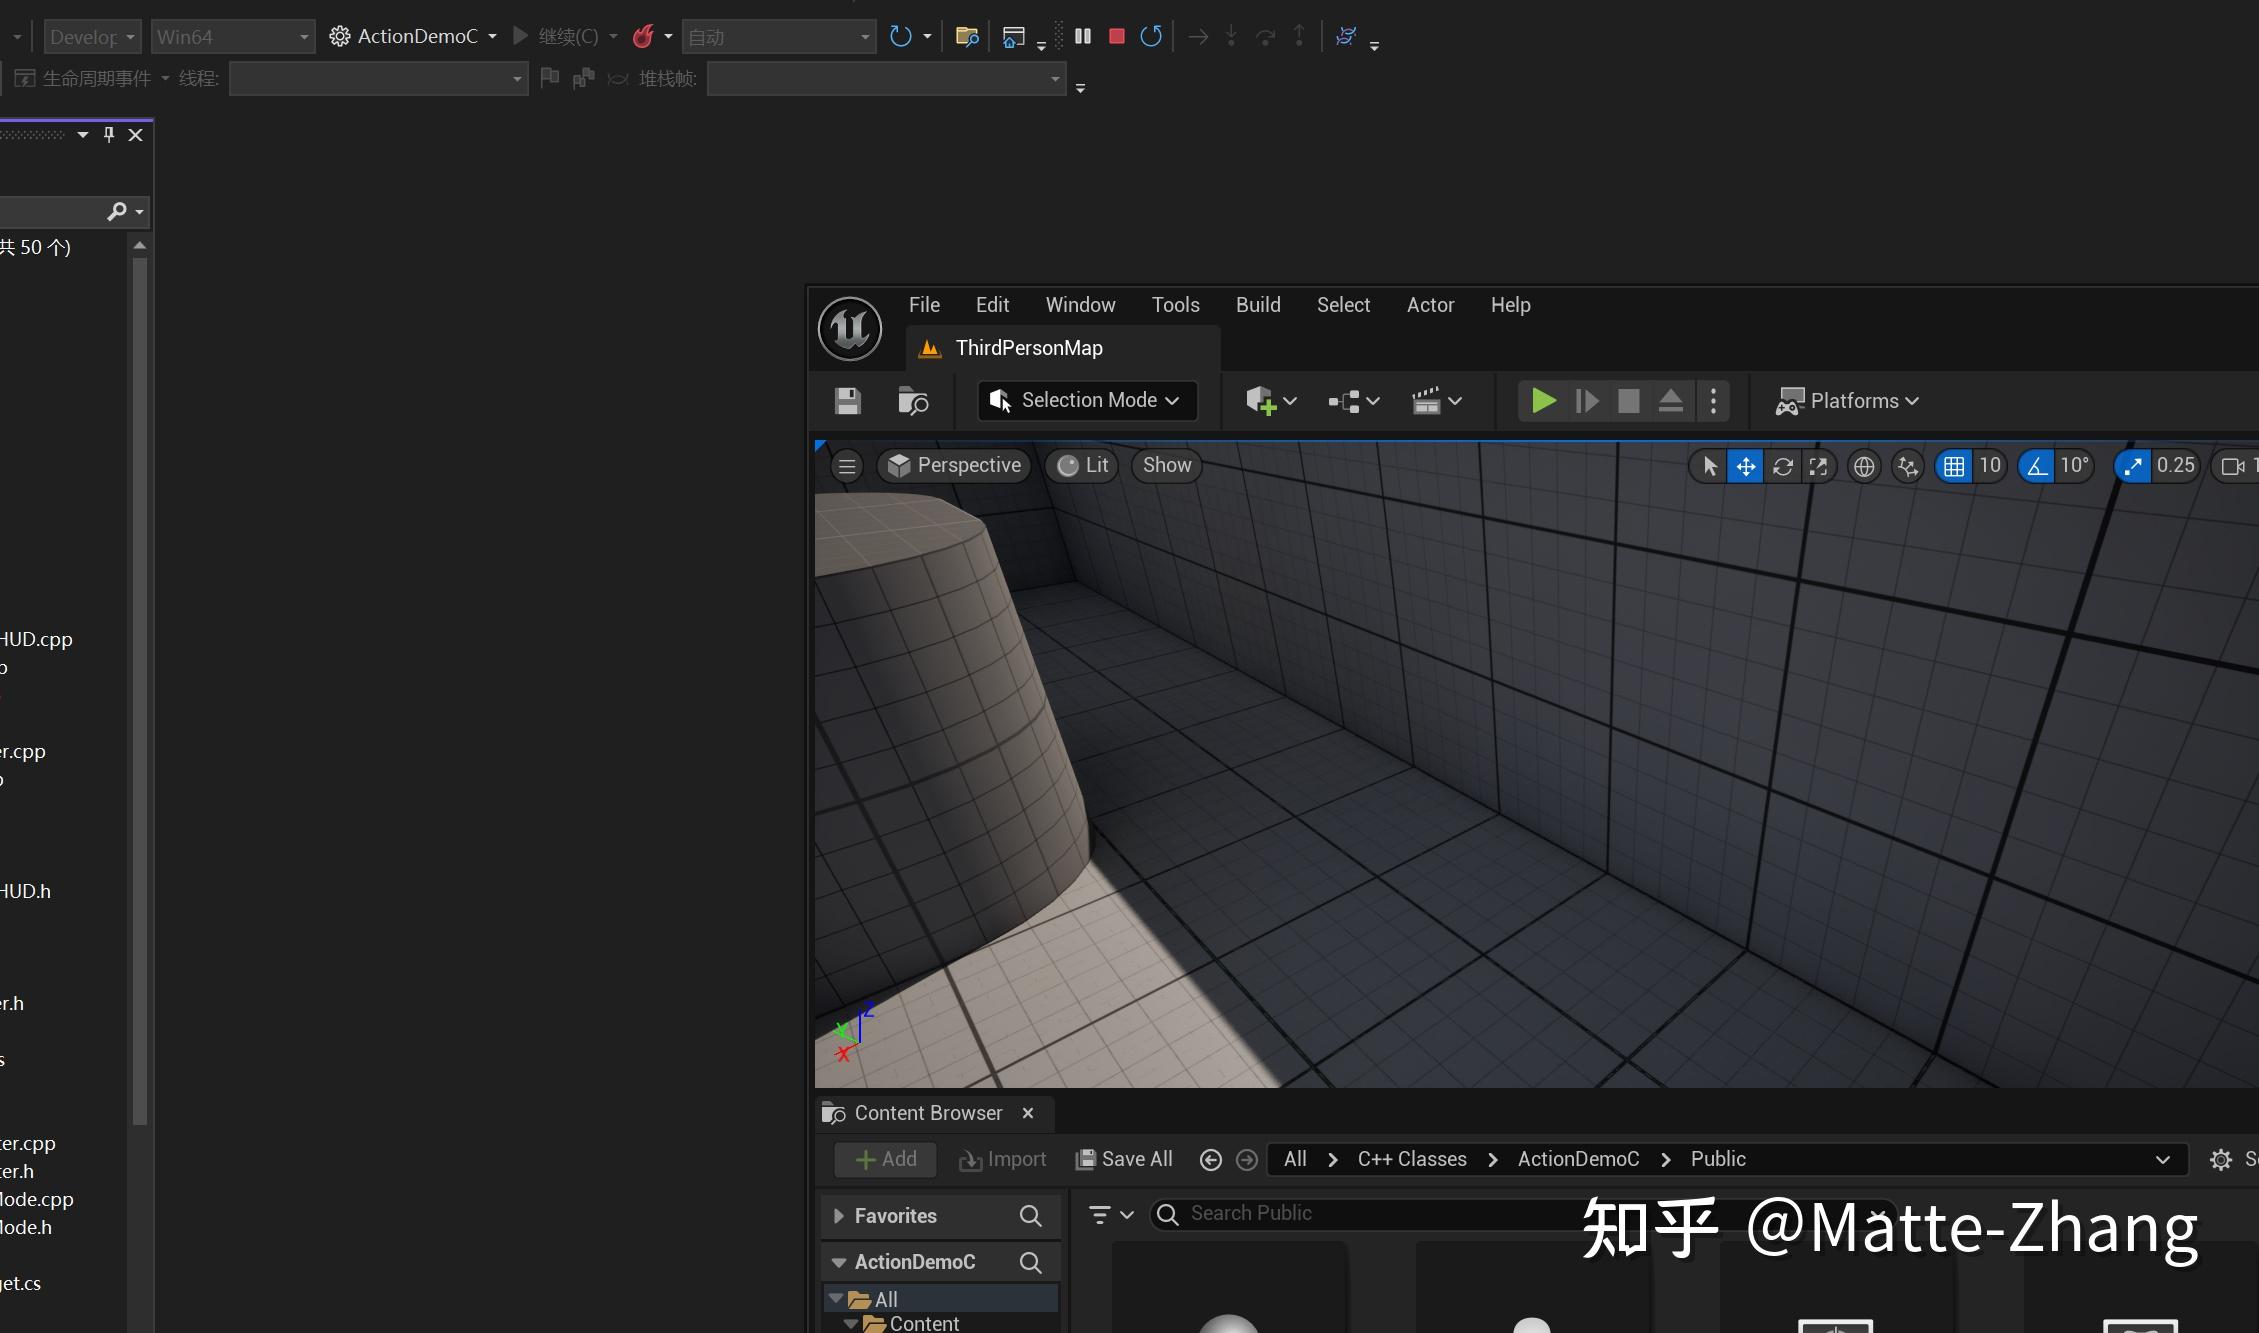2259x1333 pixels.
Task: Select the Move transform tool
Action: click(1745, 466)
